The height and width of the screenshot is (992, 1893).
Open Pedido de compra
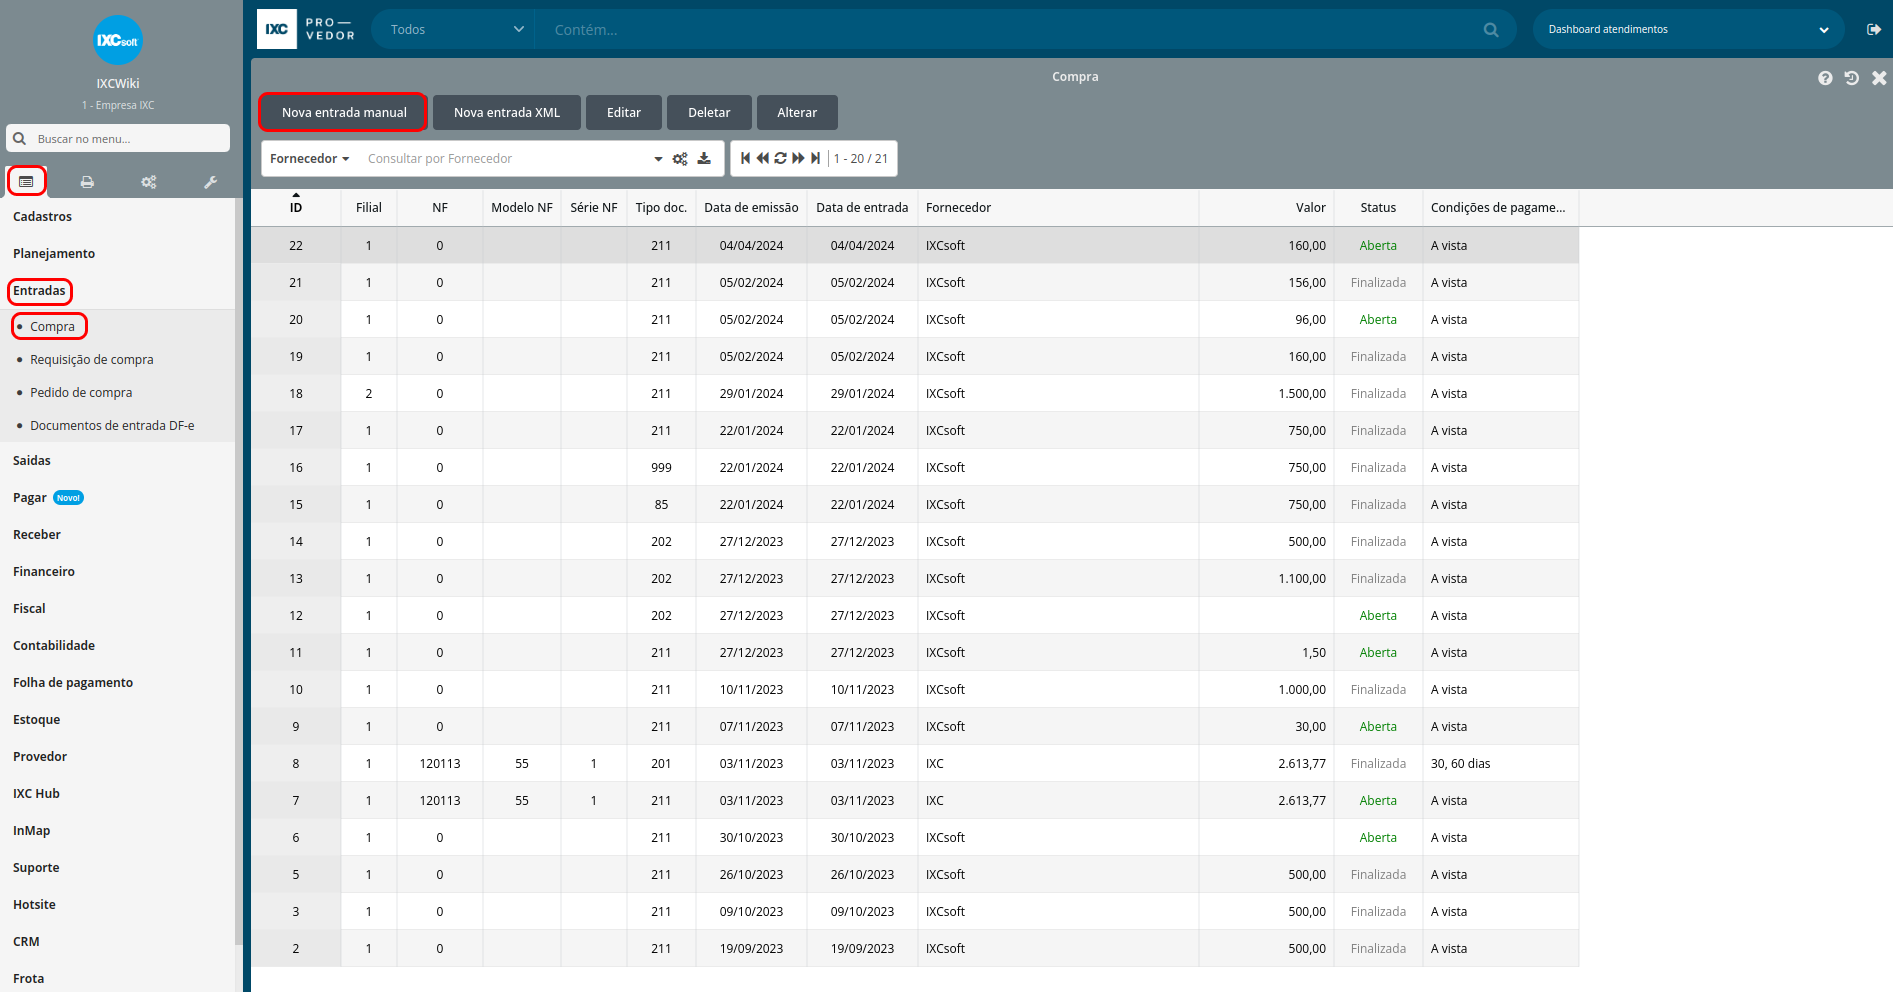pos(81,393)
